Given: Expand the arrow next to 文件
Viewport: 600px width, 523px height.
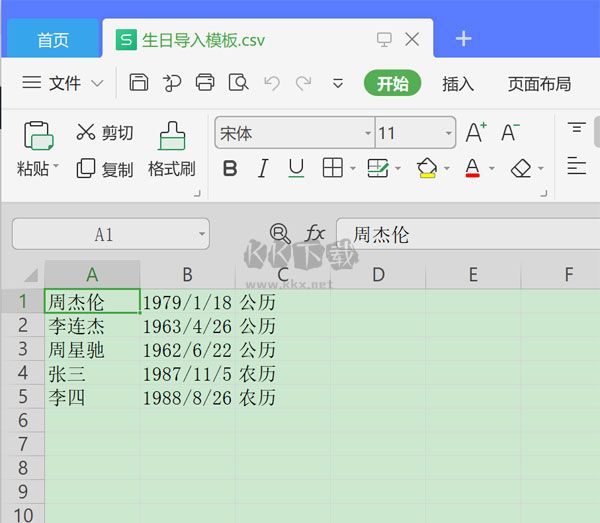Looking at the screenshot, I should [x=98, y=83].
